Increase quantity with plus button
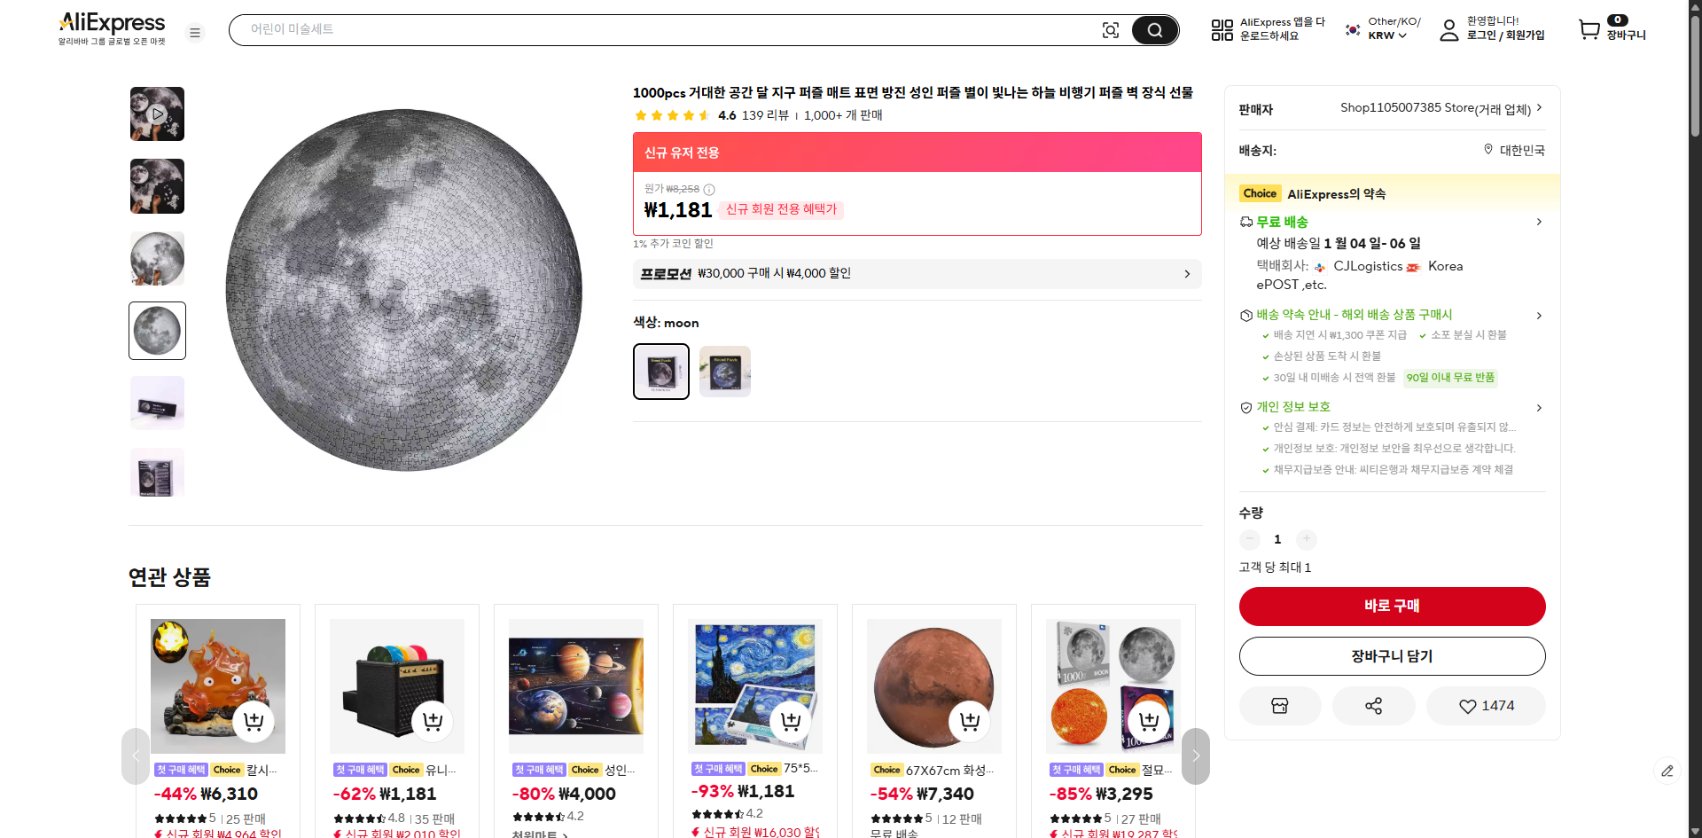The height and width of the screenshot is (838, 1702). pyautogui.click(x=1306, y=539)
